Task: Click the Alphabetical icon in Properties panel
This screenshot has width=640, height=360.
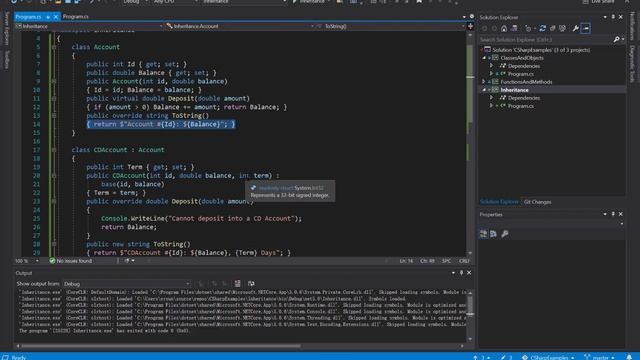Action: (493, 234)
